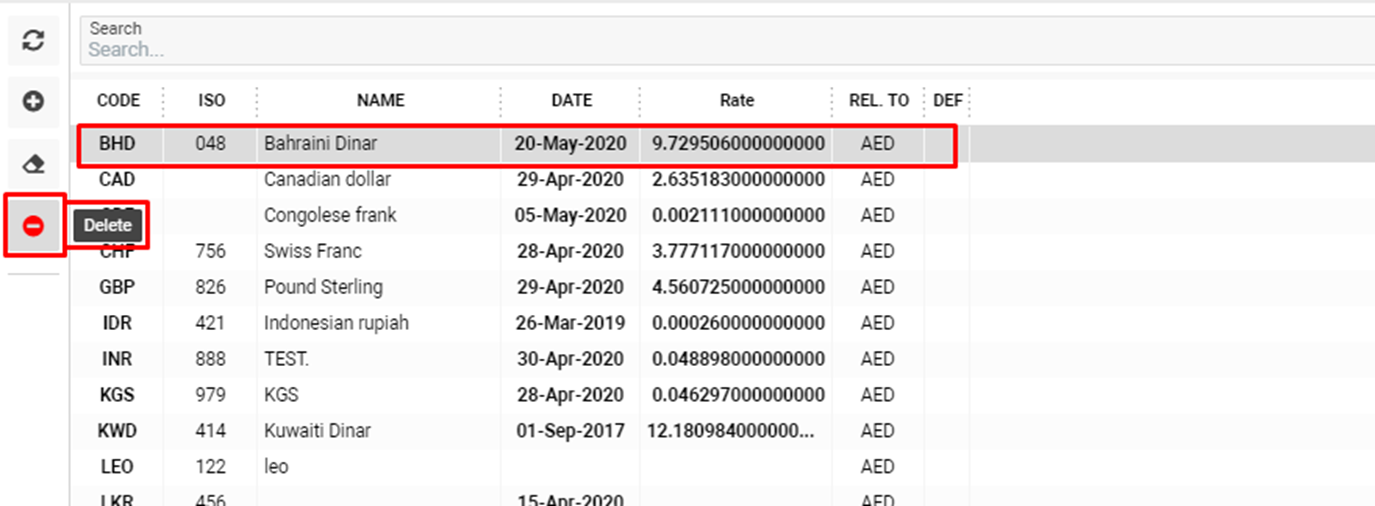This screenshot has width=1375, height=506.
Task: Click the REL. TO column header
Action: (878, 100)
